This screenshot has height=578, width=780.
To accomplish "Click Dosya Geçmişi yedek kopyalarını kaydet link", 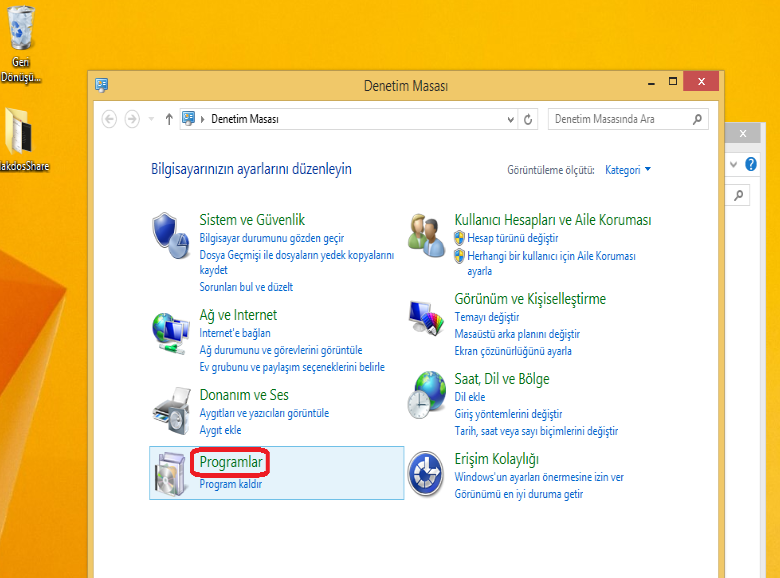I will pyautogui.click(x=296, y=263).
